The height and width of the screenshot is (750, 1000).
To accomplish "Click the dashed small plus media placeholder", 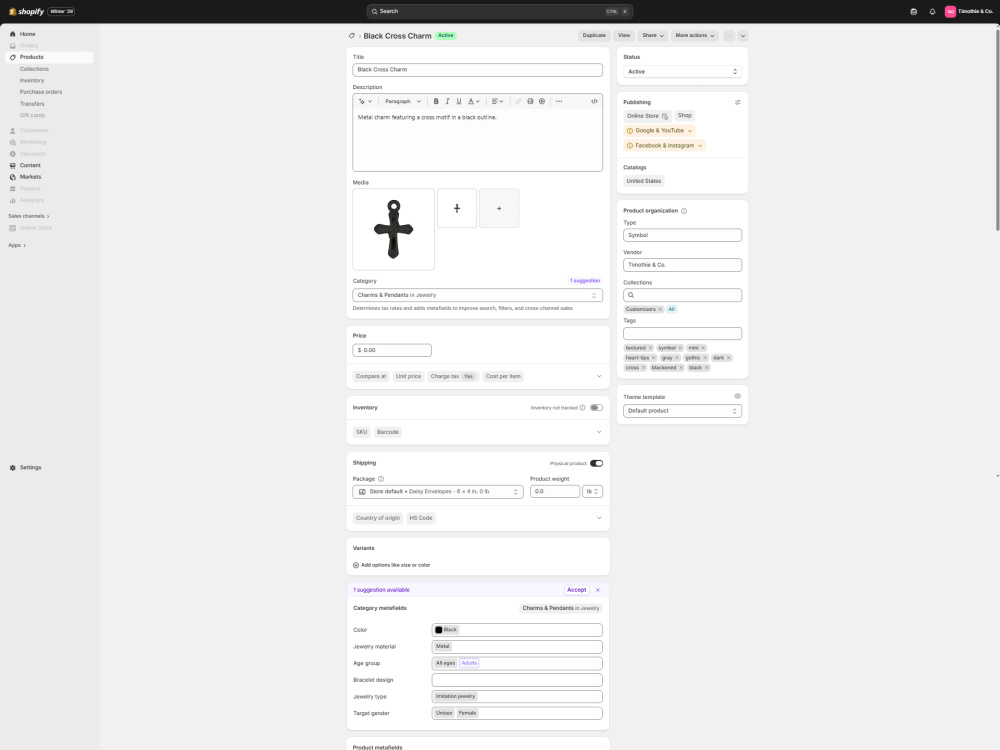I will (x=499, y=209).
